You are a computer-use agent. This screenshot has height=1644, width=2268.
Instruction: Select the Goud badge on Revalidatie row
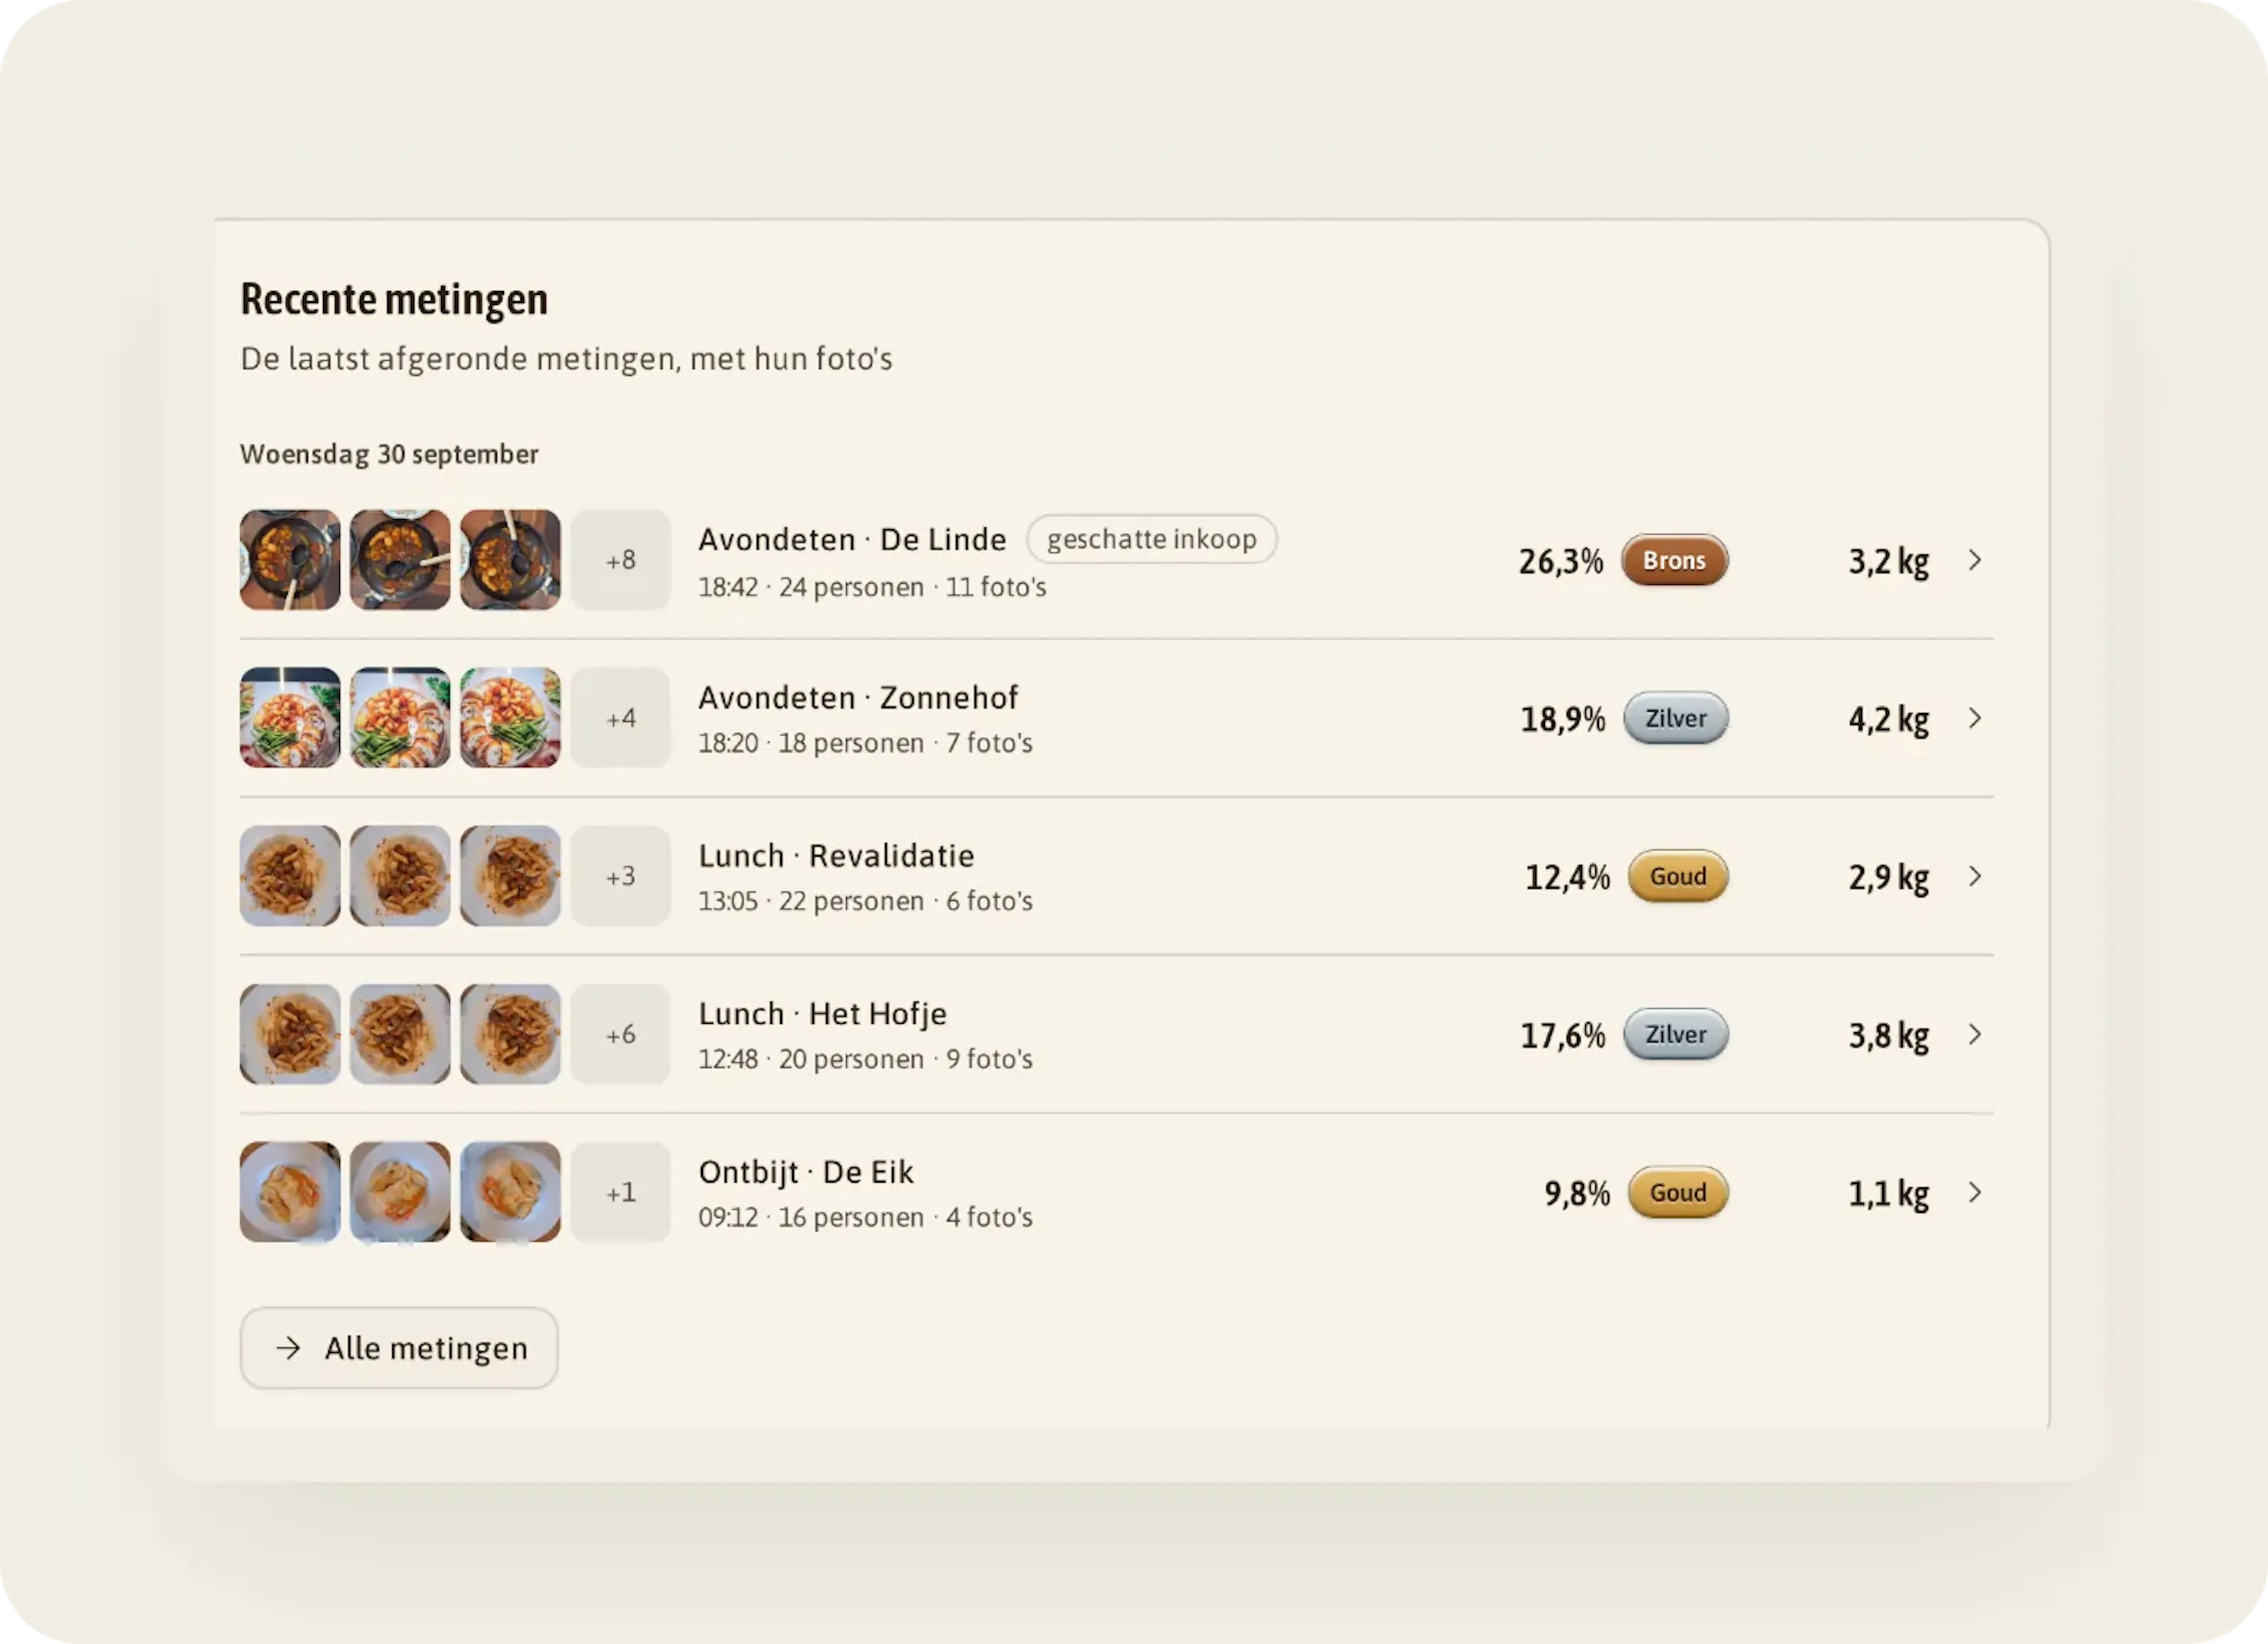pos(1678,876)
